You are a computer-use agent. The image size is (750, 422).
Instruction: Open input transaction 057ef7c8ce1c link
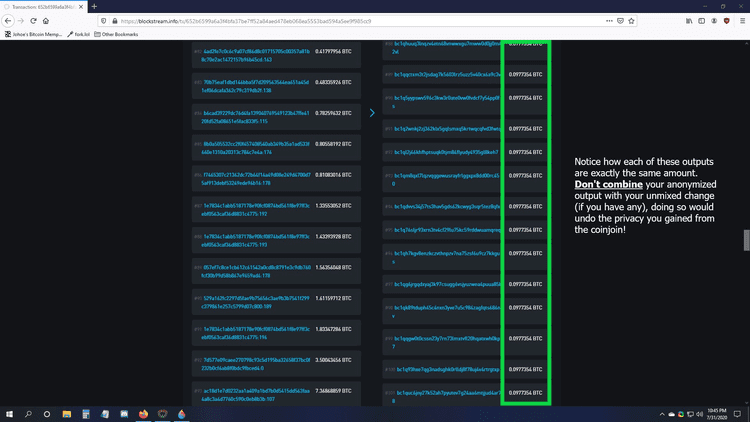pos(255,271)
